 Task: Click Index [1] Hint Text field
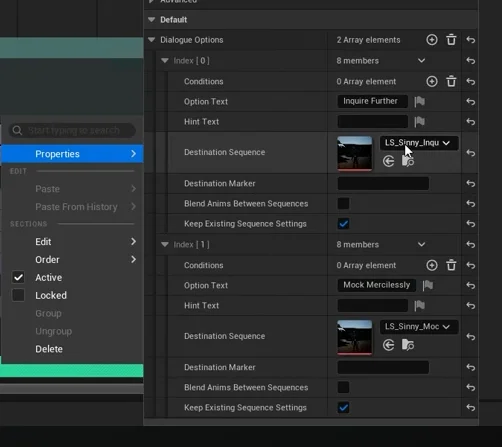coord(372,305)
